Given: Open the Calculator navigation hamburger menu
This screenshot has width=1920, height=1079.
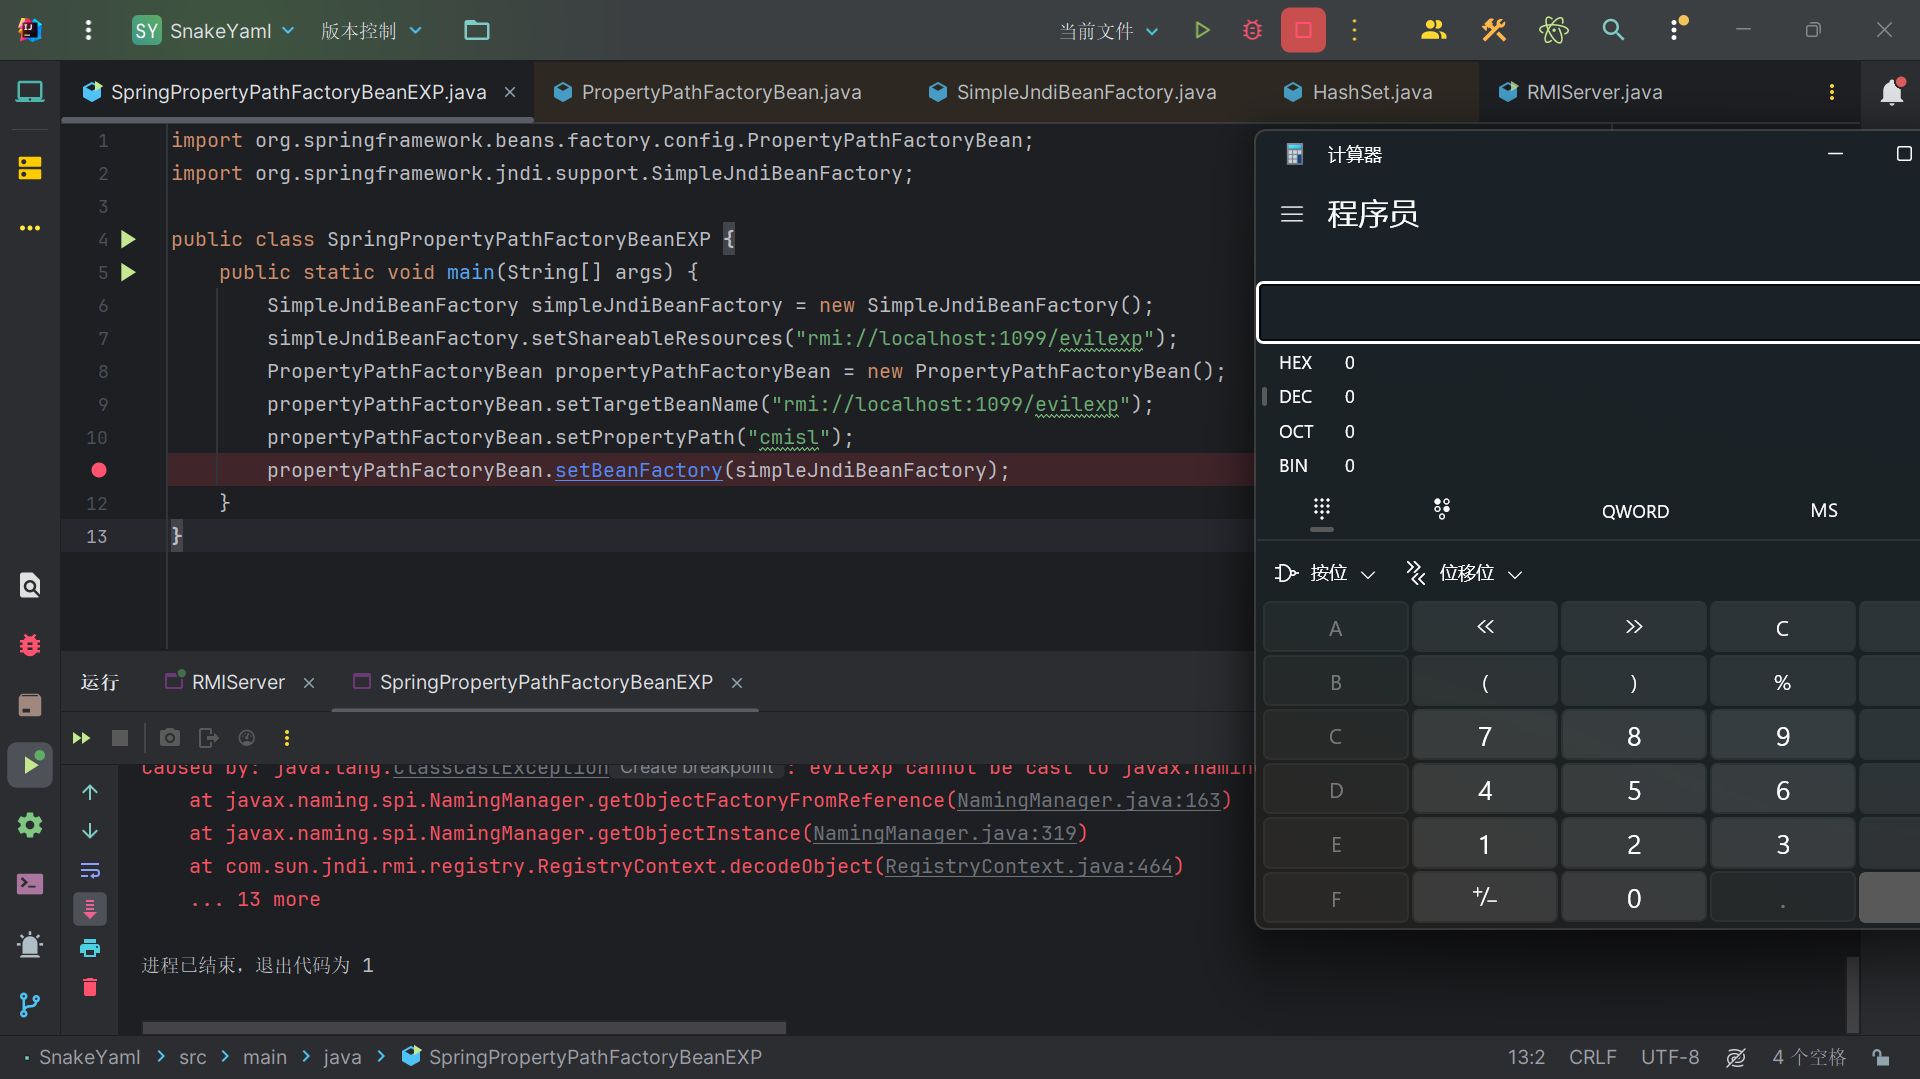Looking at the screenshot, I should pos(1292,214).
